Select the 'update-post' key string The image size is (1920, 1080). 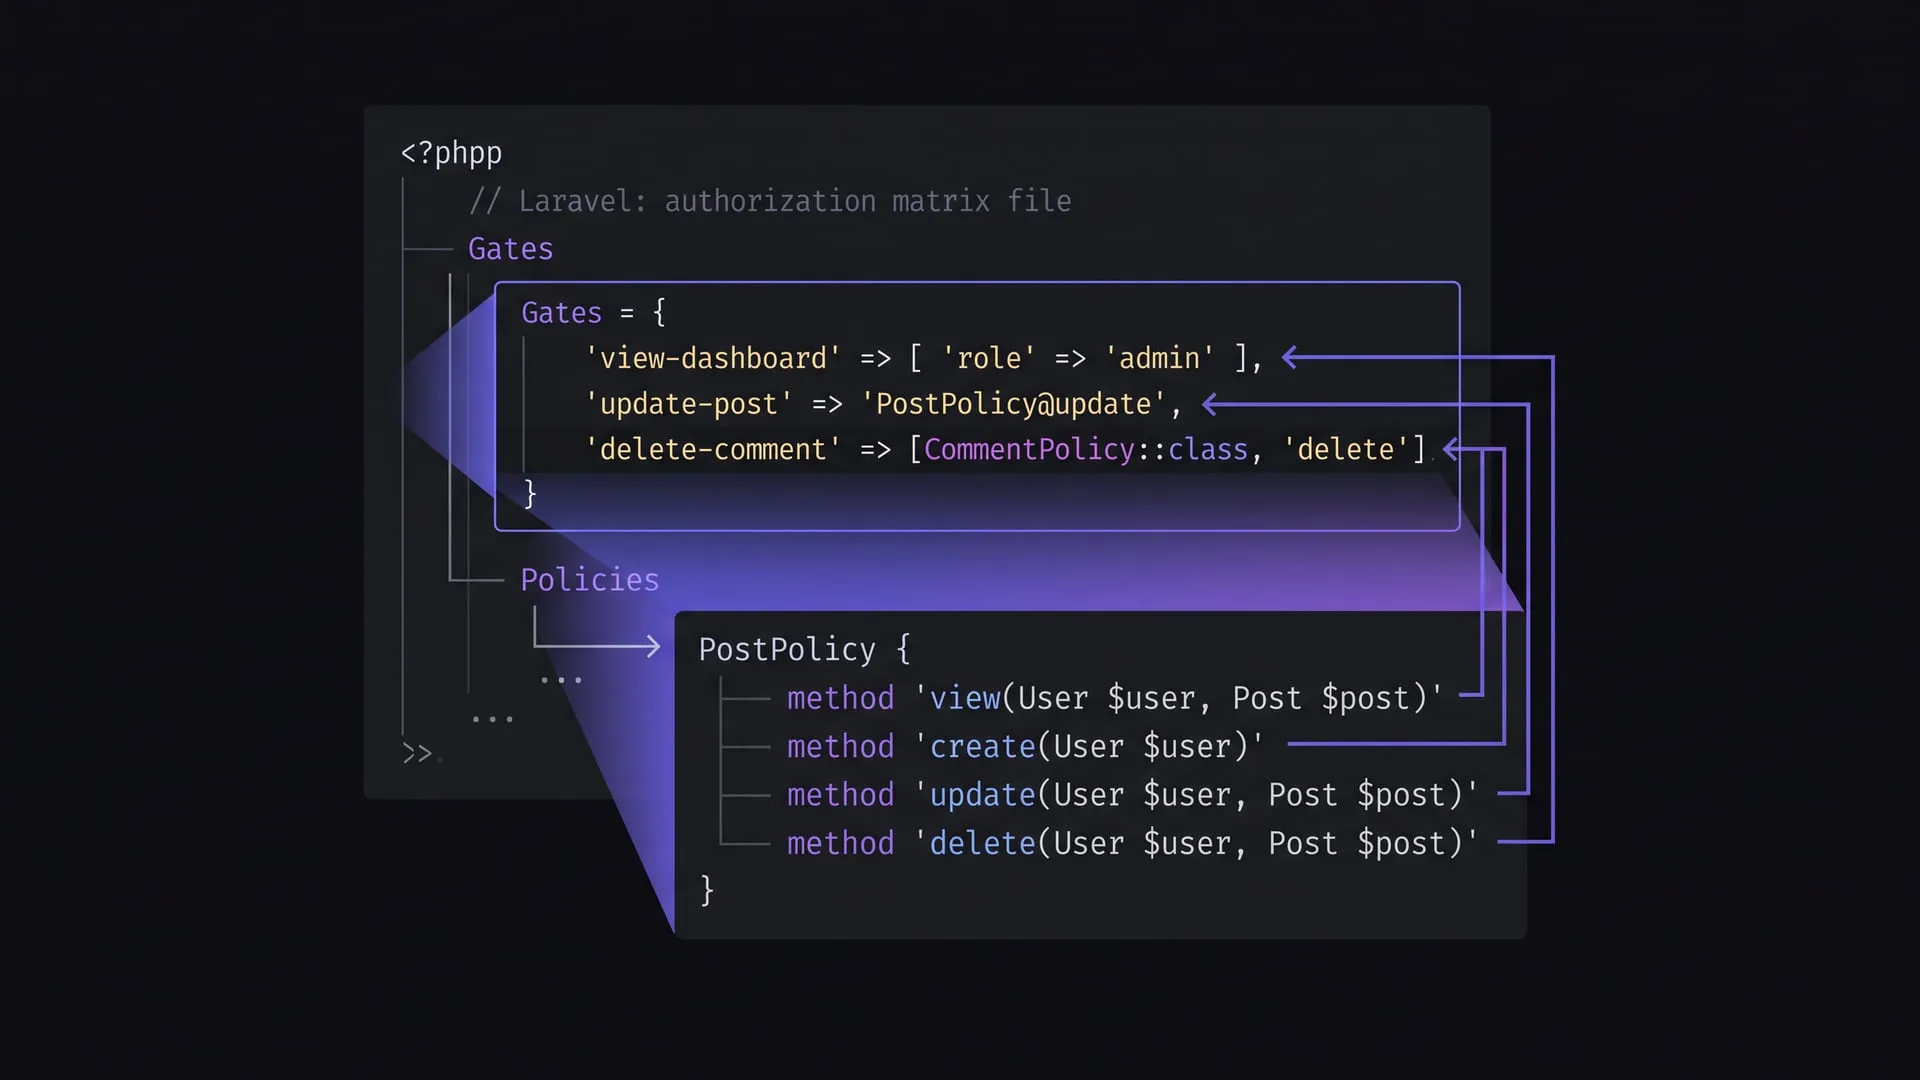(x=689, y=404)
